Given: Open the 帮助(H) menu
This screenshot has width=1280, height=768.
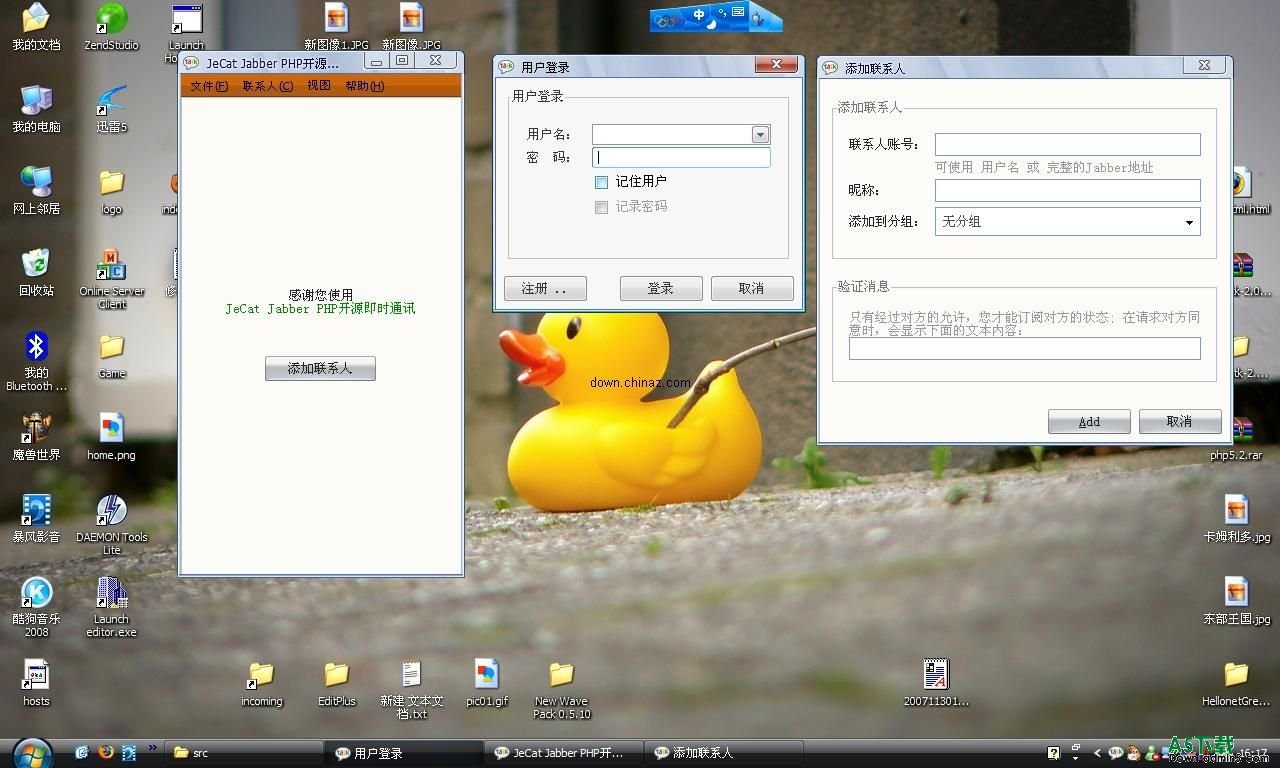Looking at the screenshot, I should pyautogui.click(x=364, y=86).
